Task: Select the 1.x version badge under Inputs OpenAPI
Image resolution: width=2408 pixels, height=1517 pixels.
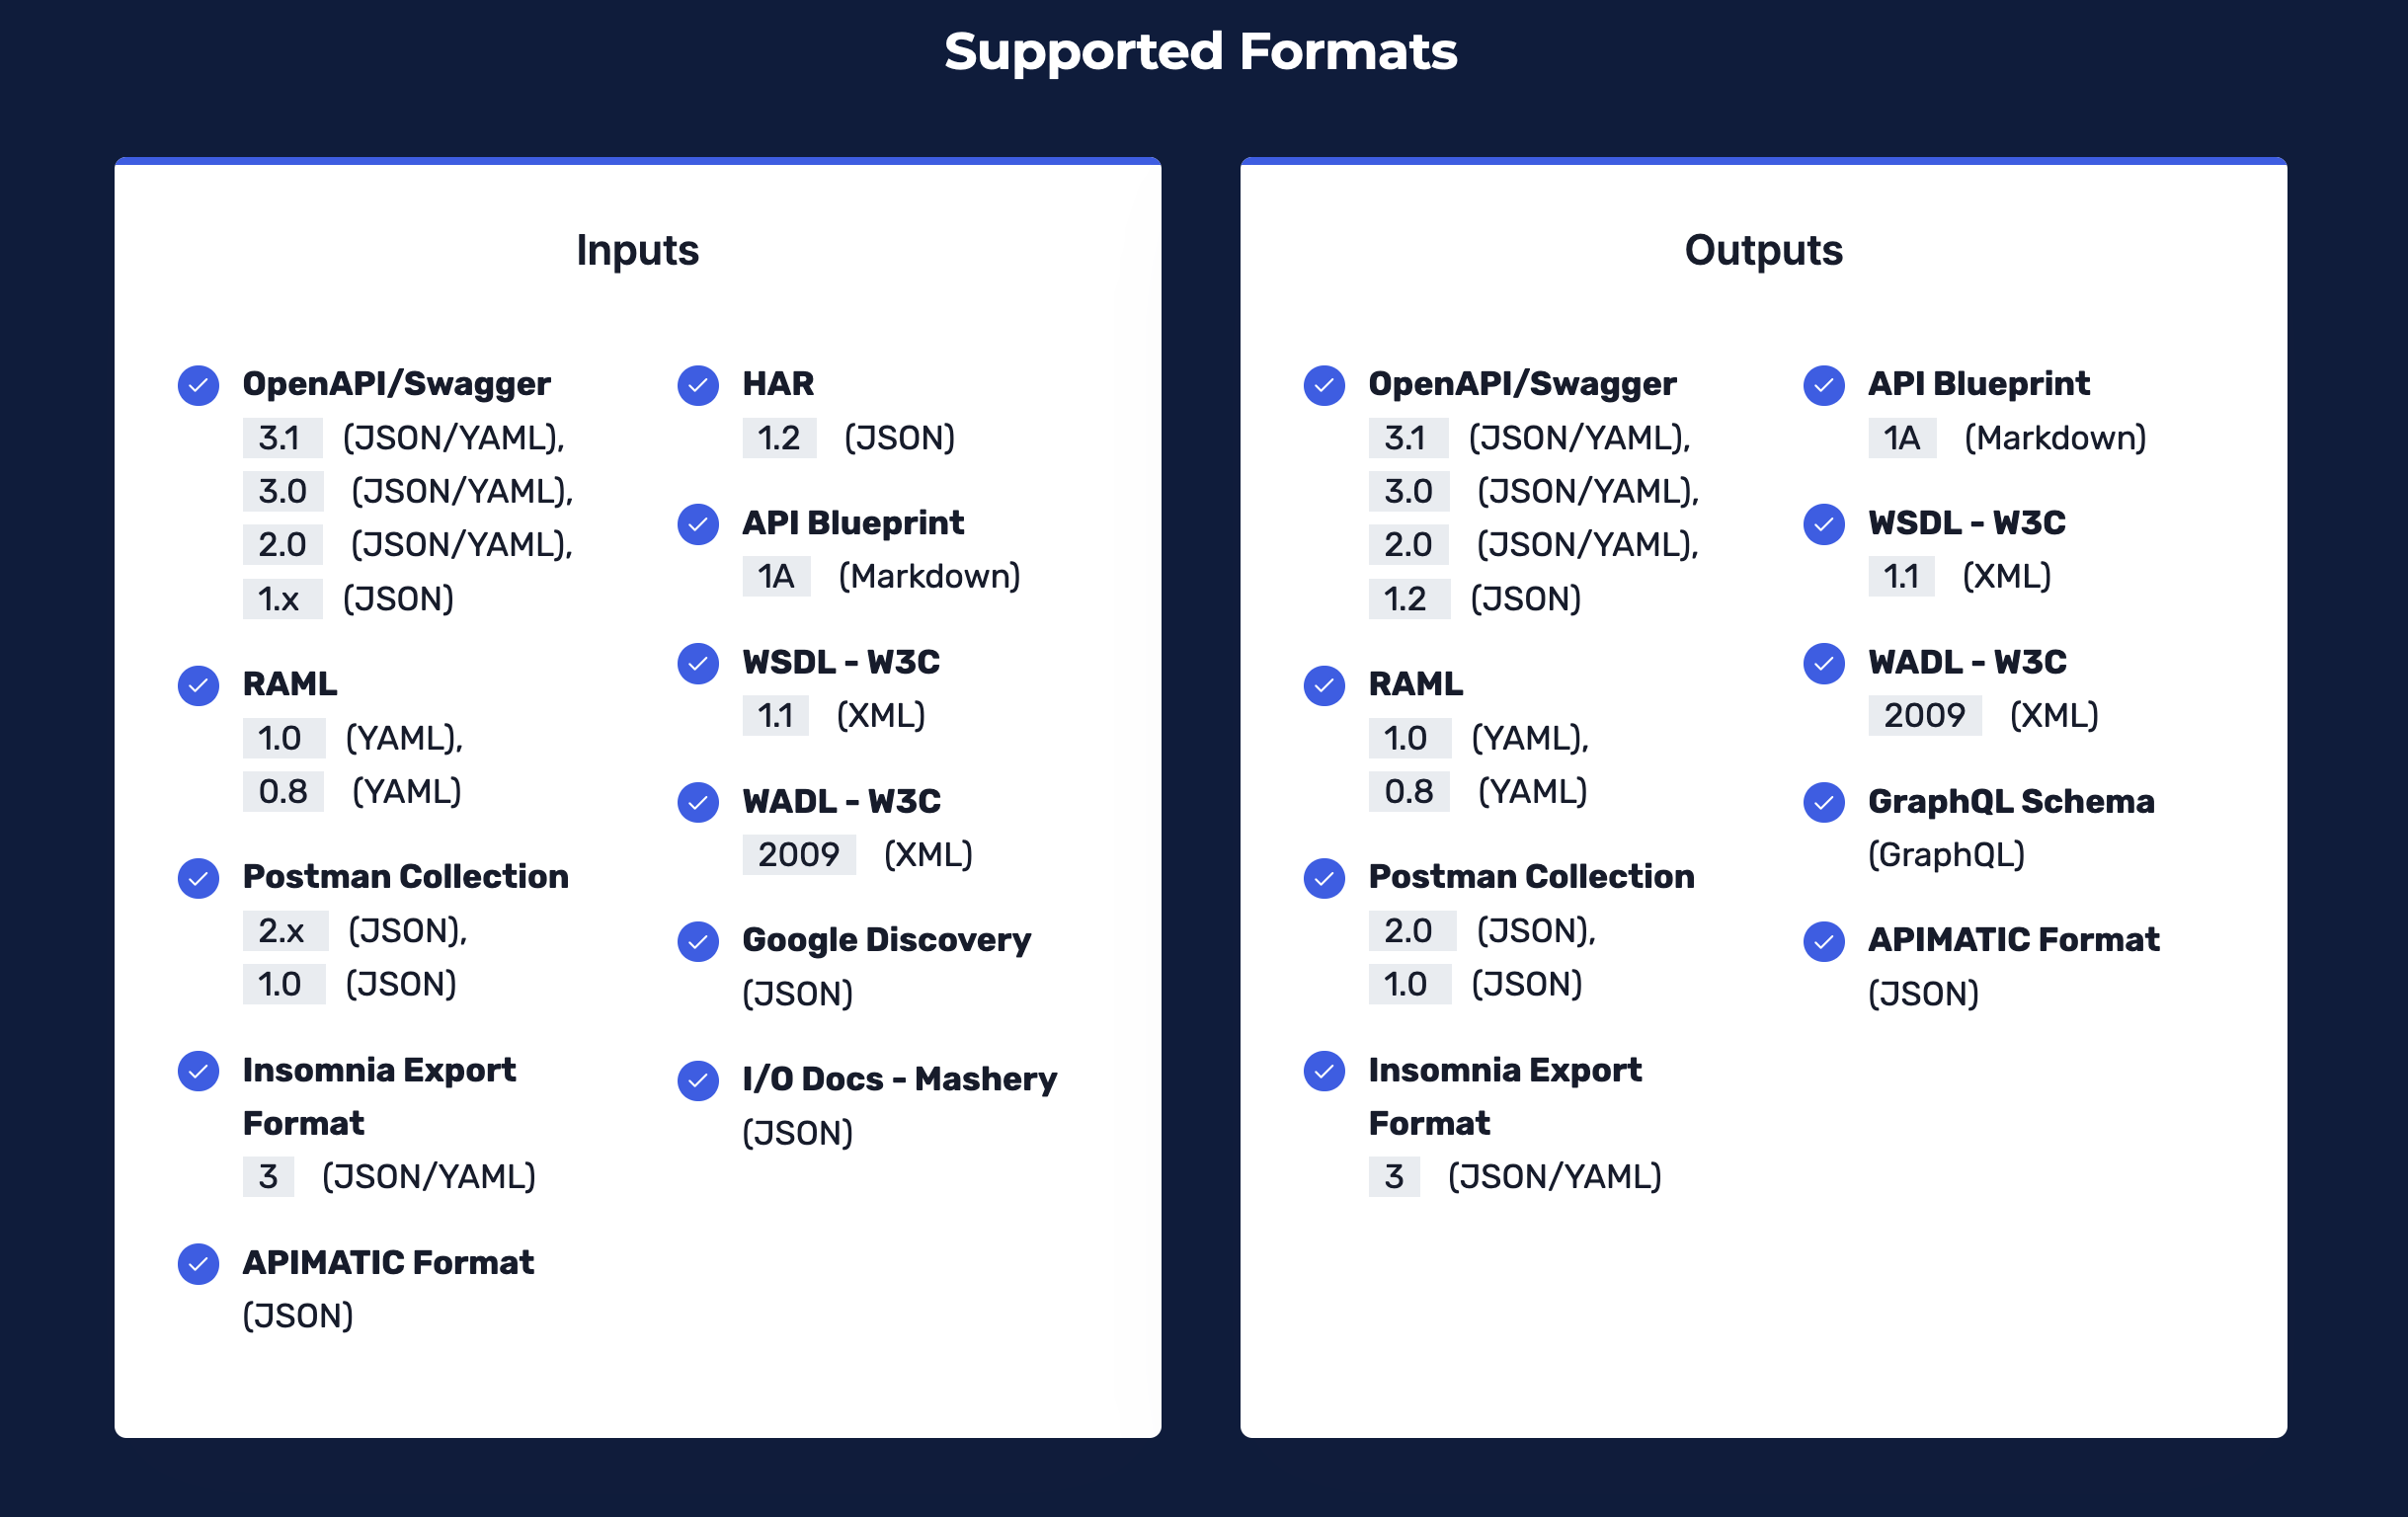Action: [x=282, y=599]
